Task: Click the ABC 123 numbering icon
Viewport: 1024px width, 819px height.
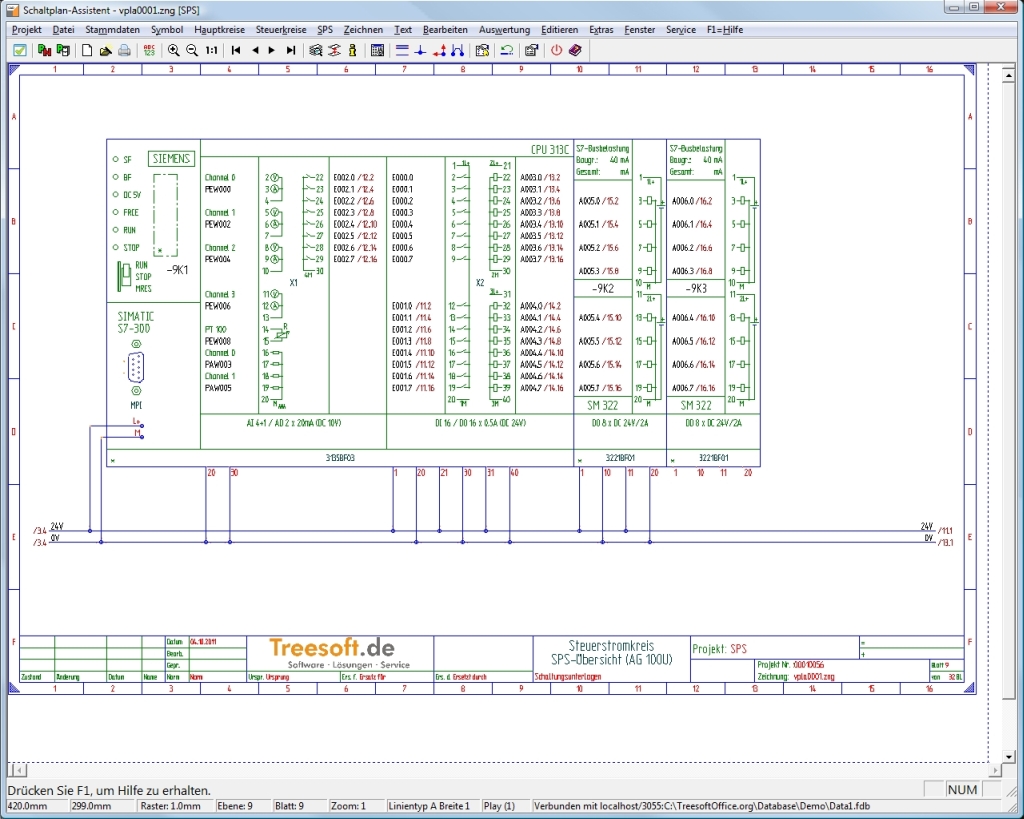Action: 149,49
